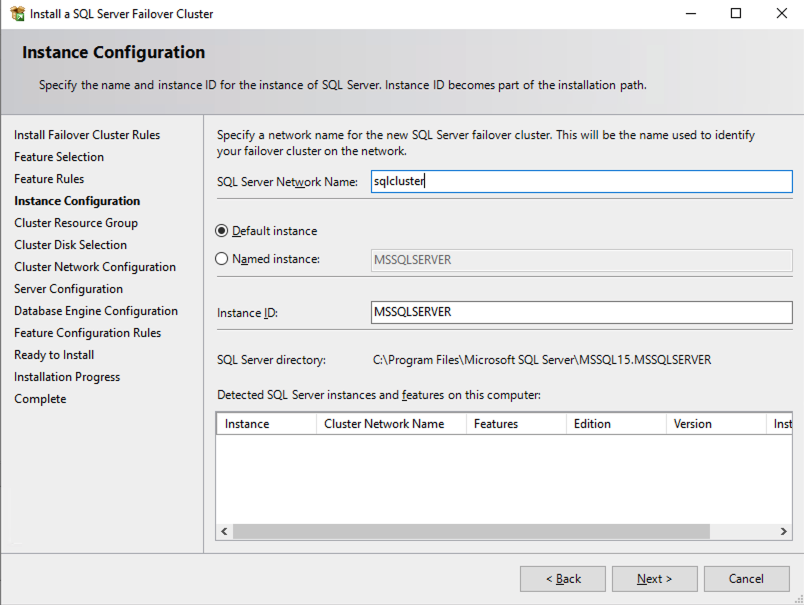Screen dimensions: 804x605
Task: Select the Default instance radio button
Action: (x=222, y=231)
